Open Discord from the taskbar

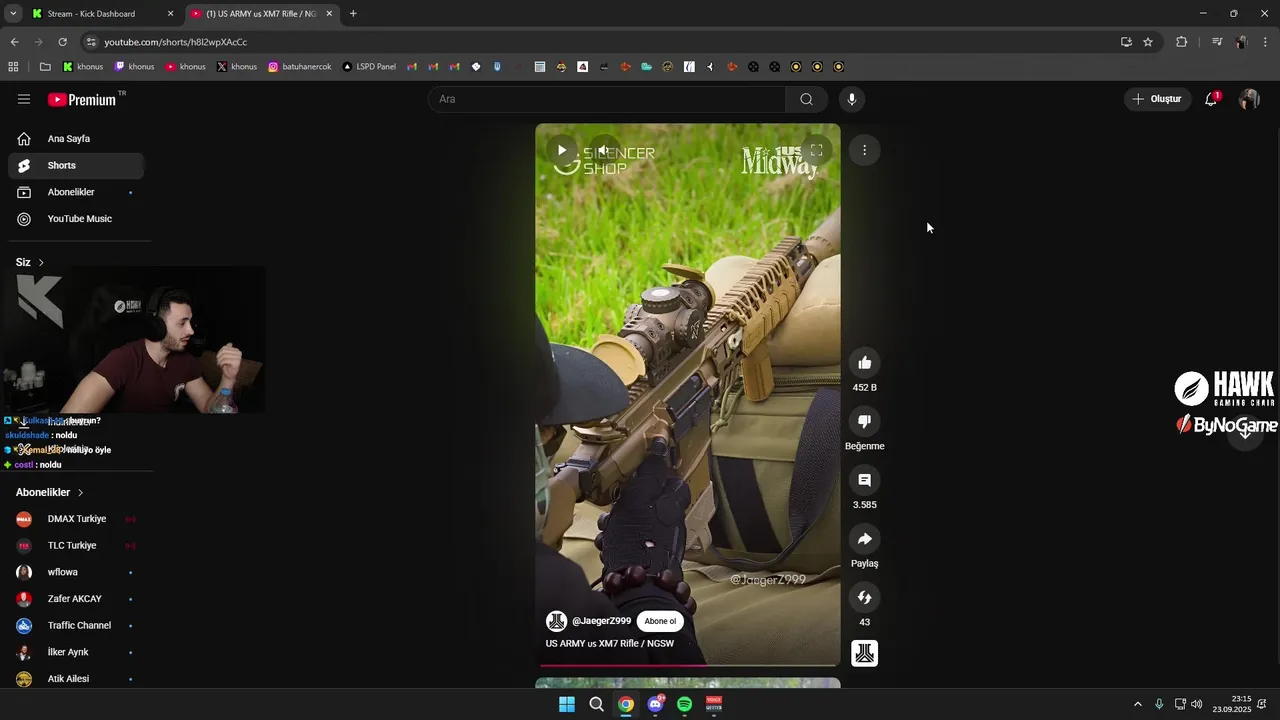point(655,704)
